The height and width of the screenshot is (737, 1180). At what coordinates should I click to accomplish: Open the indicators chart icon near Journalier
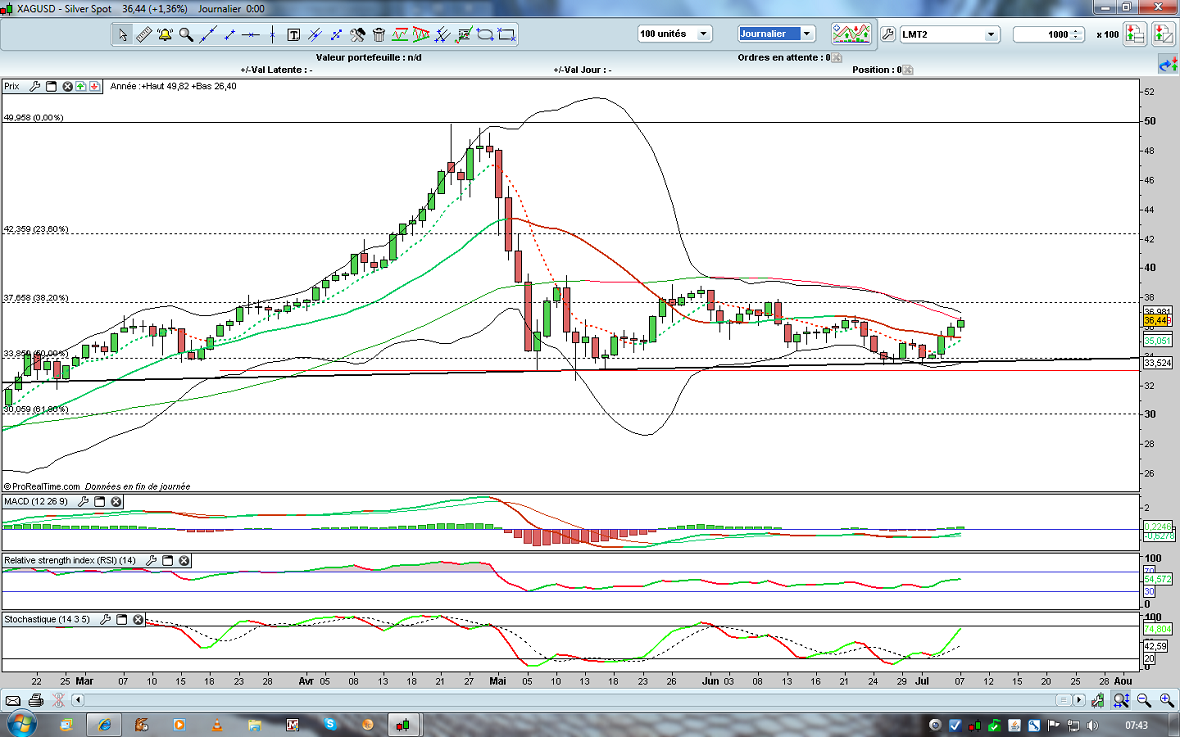pyautogui.click(x=851, y=34)
